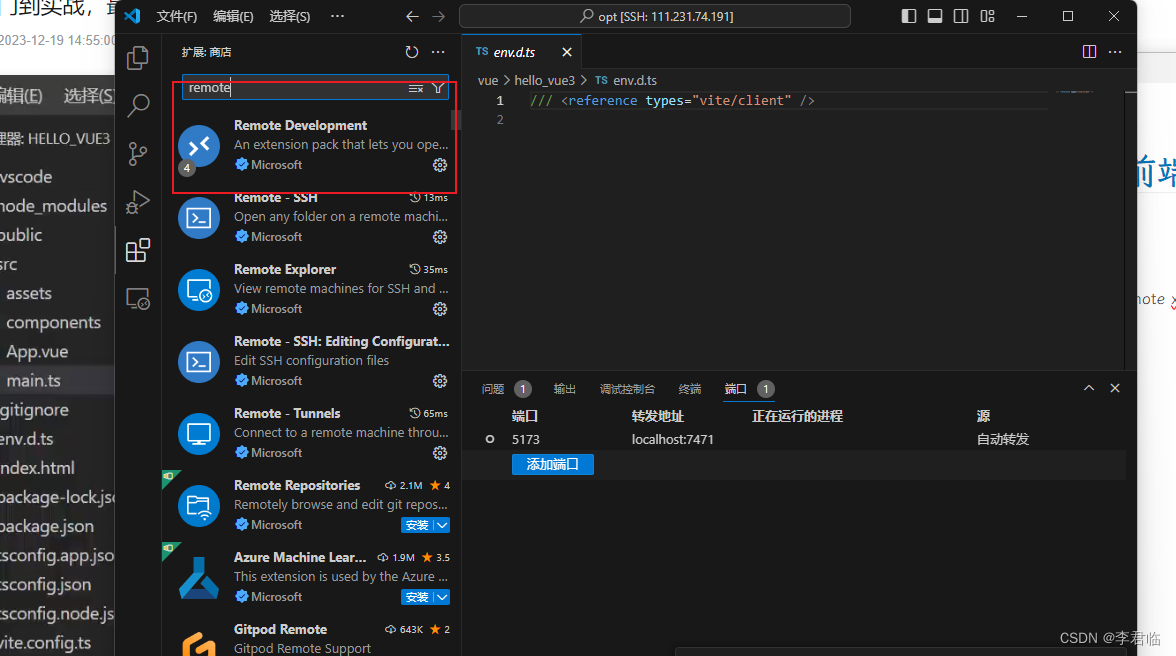This screenshot has width=1176, height=656.
Task: Close the env.d.ts editor tab
Action: [567, 52]
